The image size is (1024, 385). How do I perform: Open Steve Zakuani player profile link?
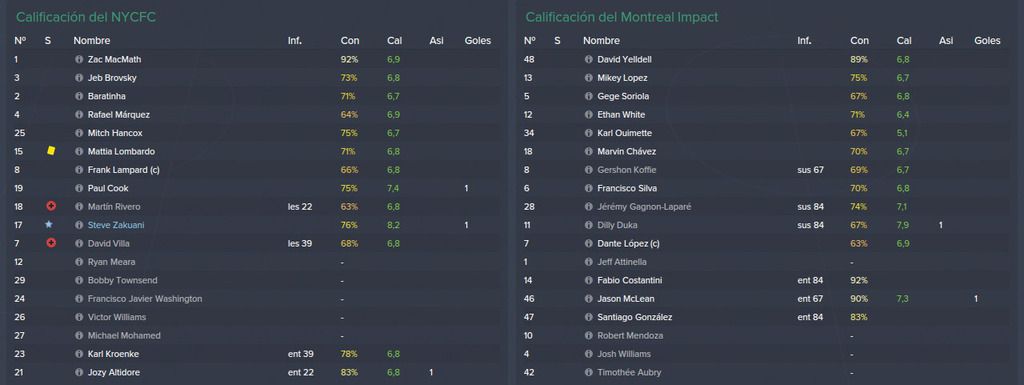click(x=116, y=225)
